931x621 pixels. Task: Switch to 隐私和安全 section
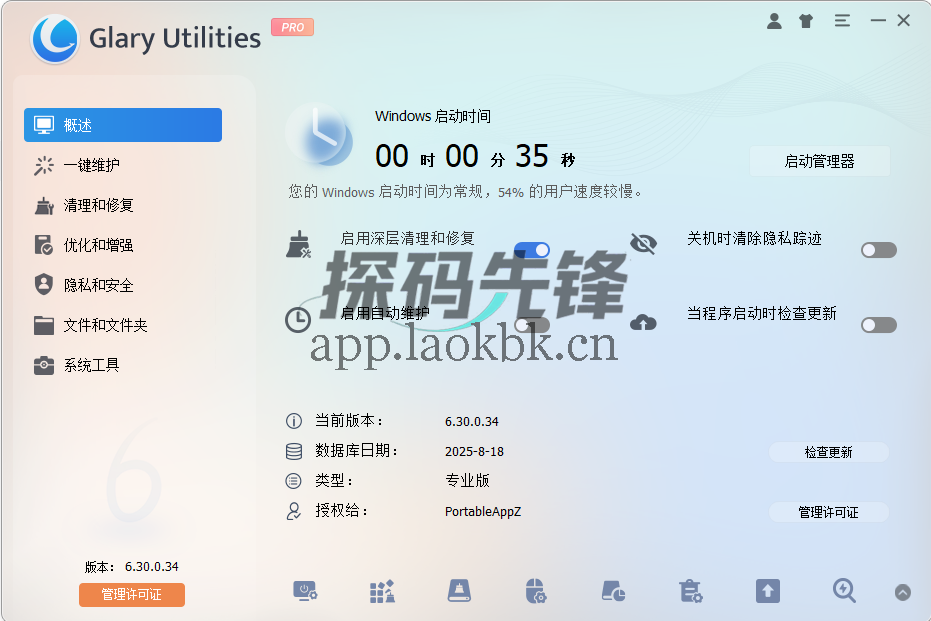(x=123, y=285)
